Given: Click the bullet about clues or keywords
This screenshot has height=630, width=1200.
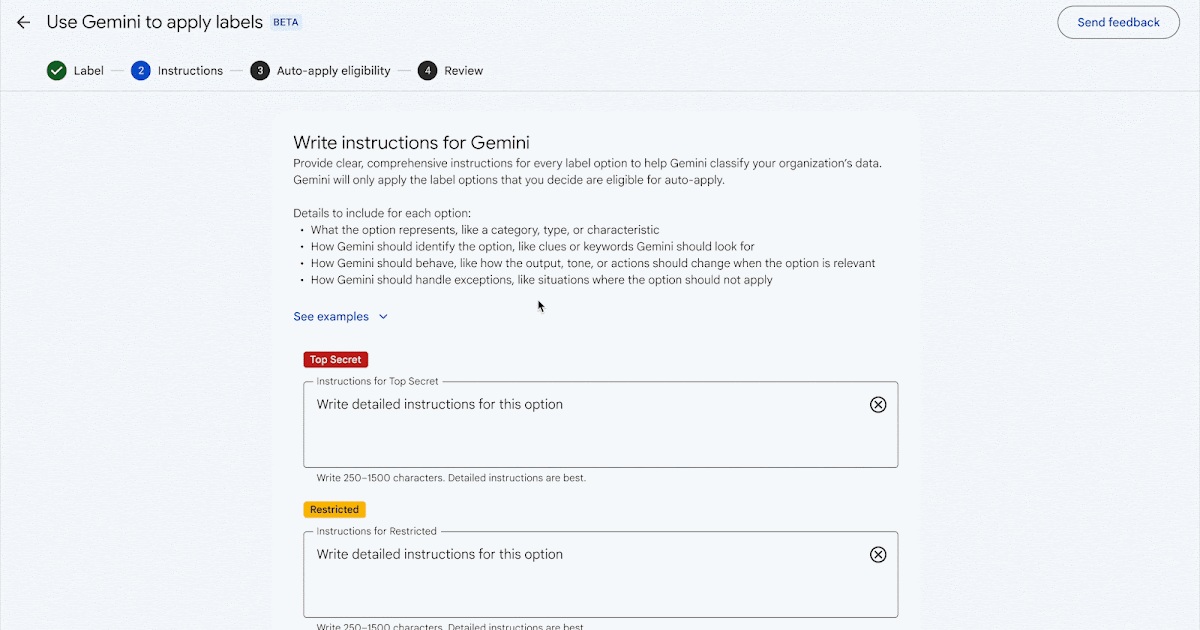Looking at the screenshot, I should click(532, 247).
